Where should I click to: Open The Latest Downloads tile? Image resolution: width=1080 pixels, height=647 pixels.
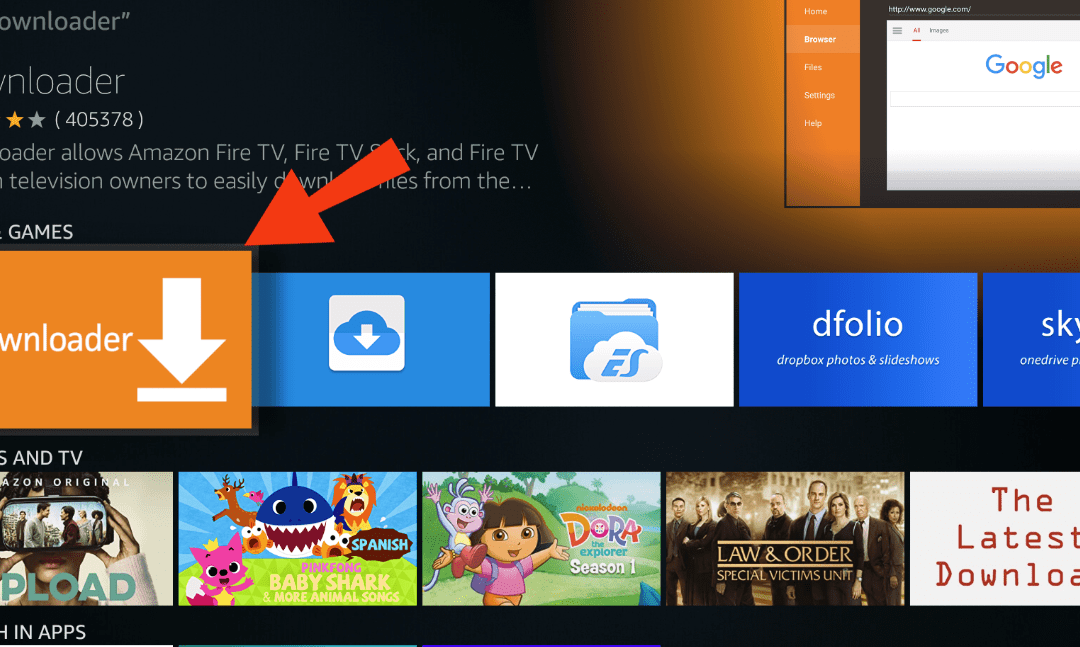click(995, 539)
